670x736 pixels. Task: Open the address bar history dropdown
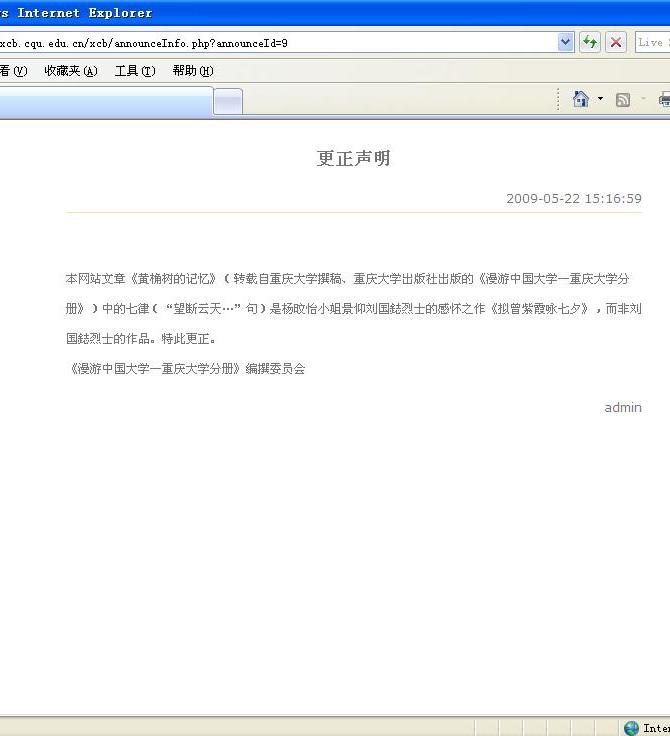(565, 42)
